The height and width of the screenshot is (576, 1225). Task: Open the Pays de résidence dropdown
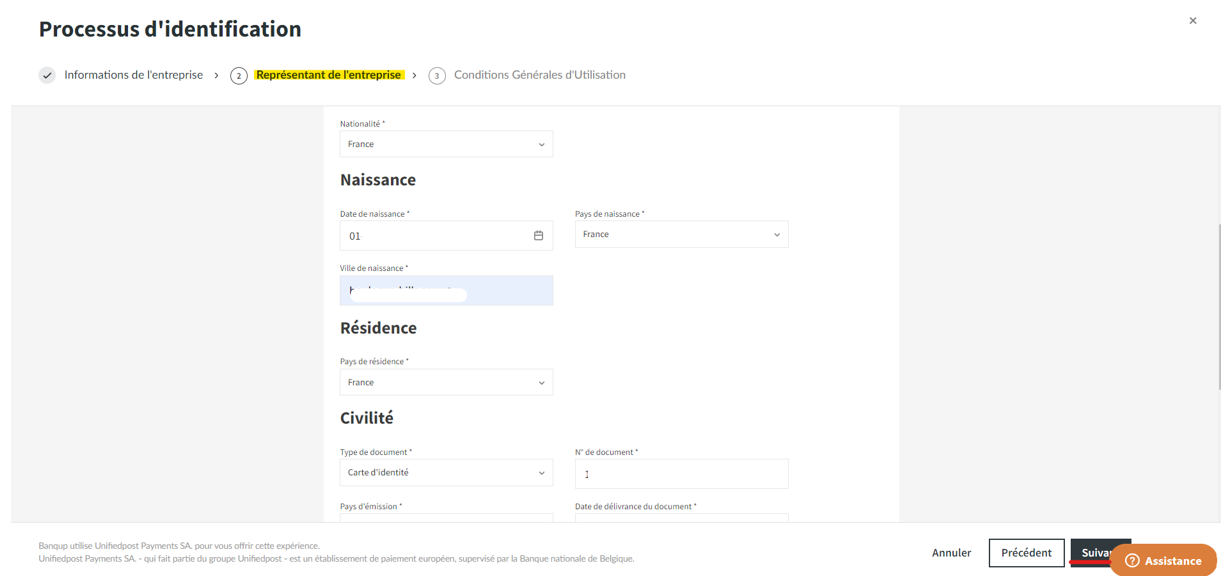pos(446,382)
